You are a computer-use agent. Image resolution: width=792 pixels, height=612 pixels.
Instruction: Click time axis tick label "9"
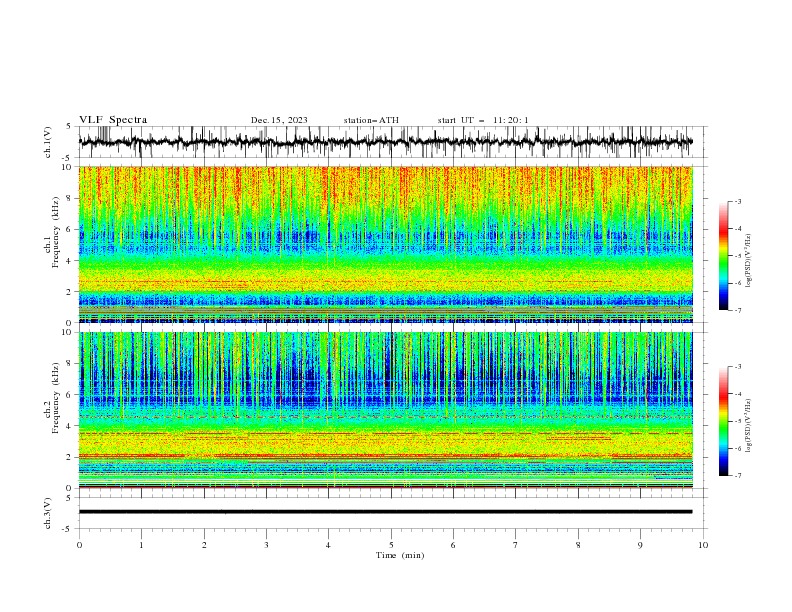pos(640,545)
